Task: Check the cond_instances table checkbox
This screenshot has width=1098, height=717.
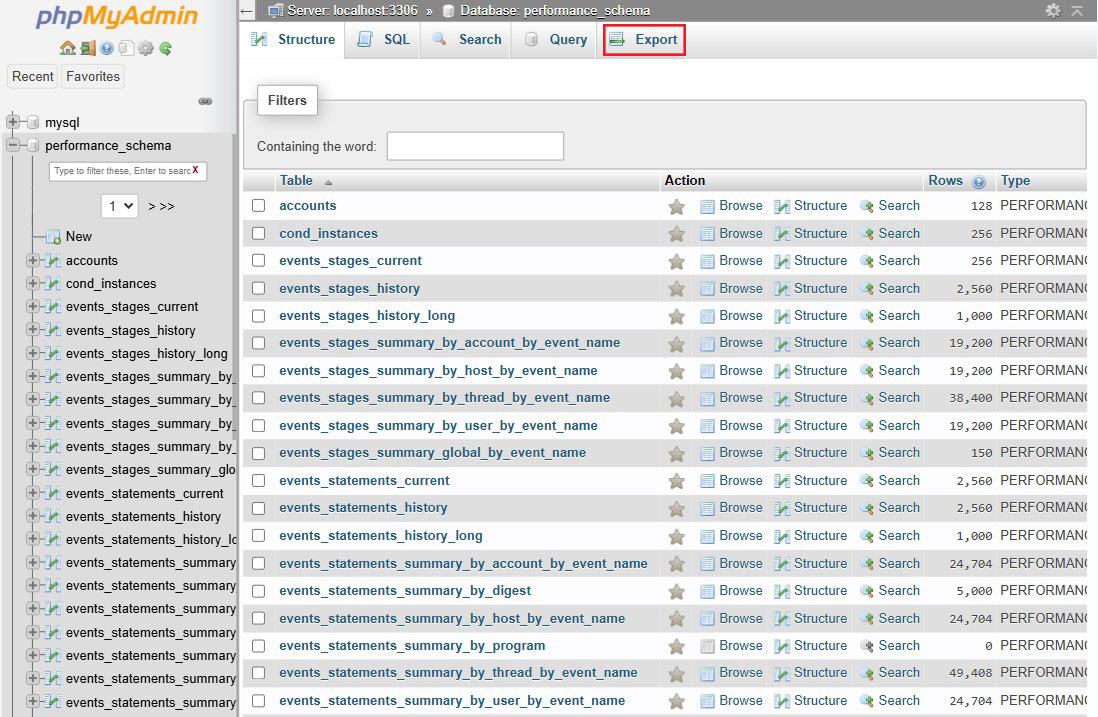Action: click(x=258, y=233)
